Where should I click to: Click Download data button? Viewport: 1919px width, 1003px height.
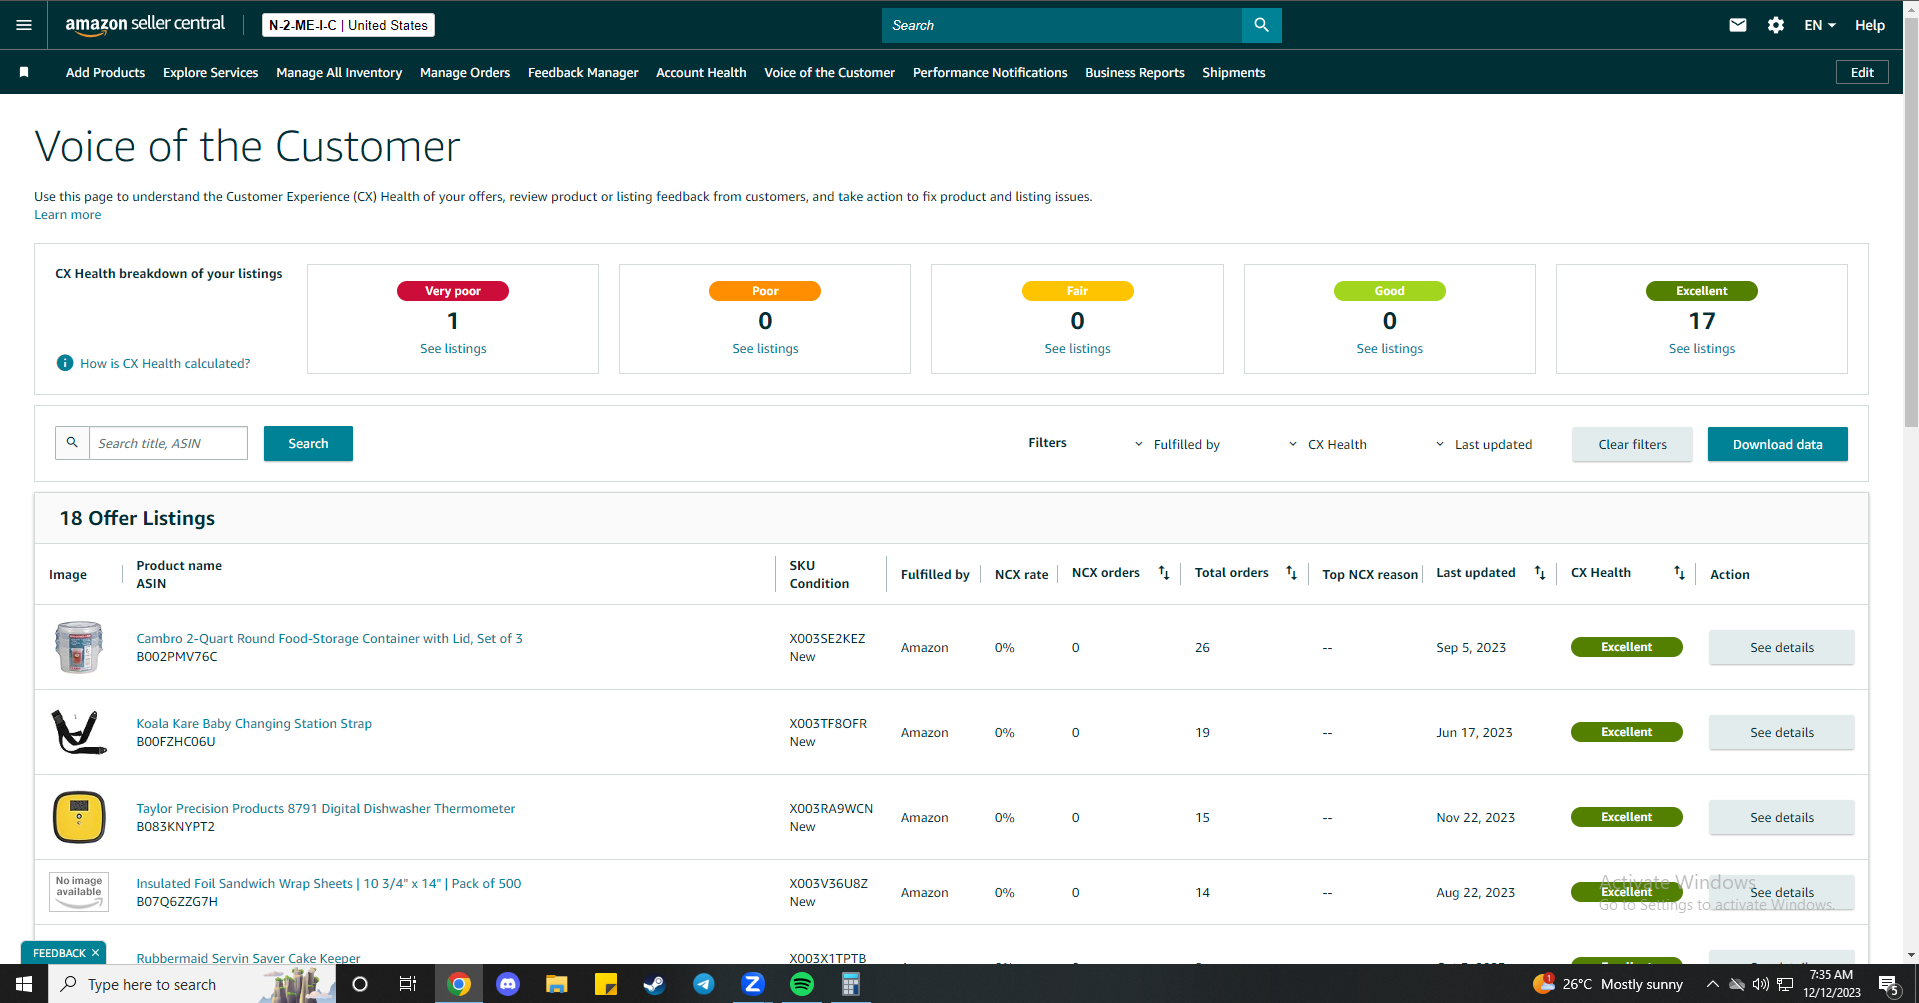click(x=1777, y=444)
